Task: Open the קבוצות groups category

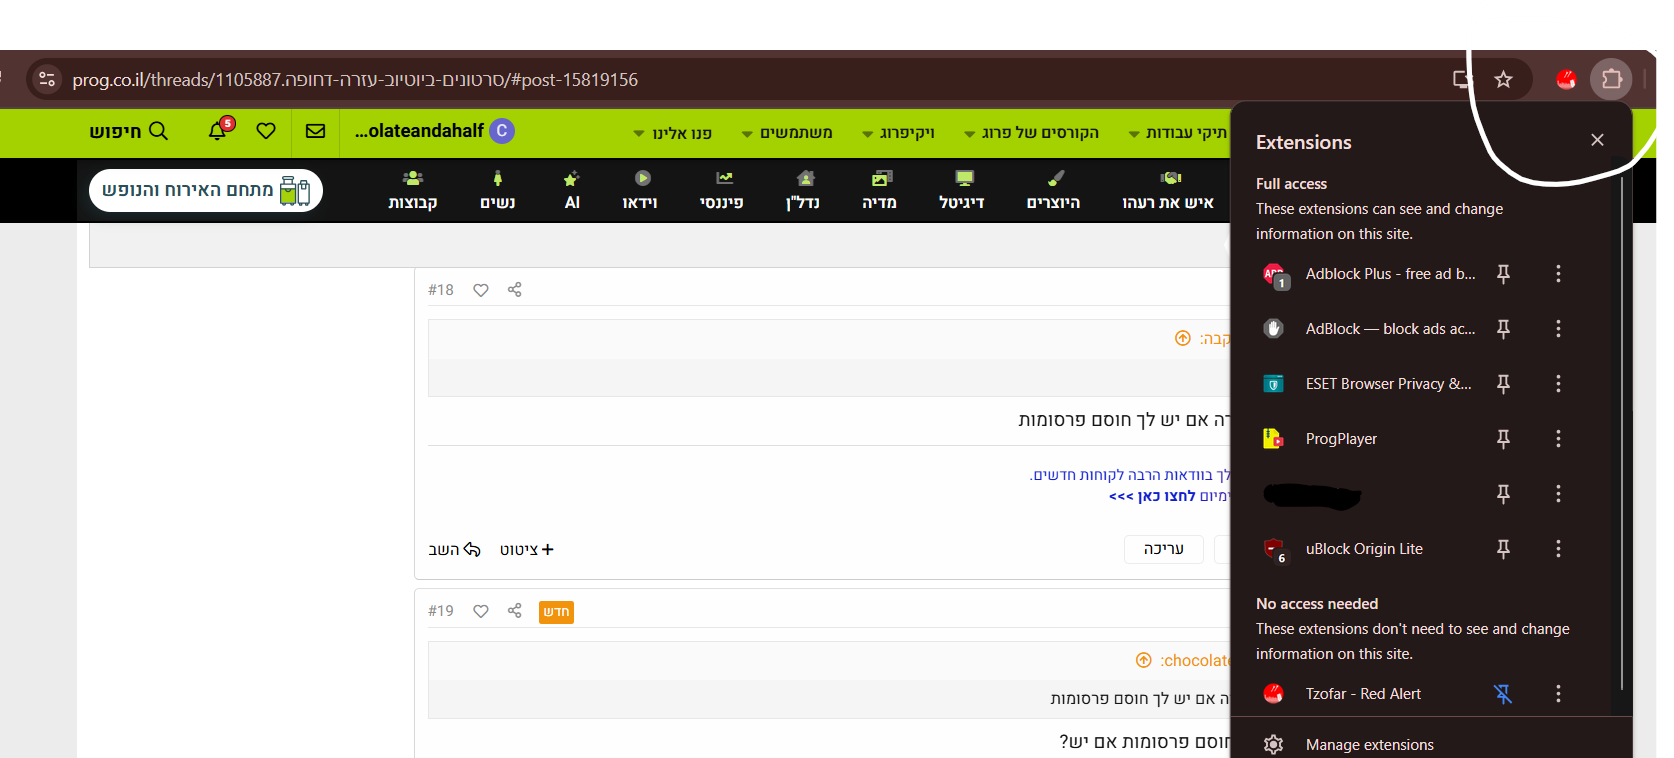Action: click(413, 190)
